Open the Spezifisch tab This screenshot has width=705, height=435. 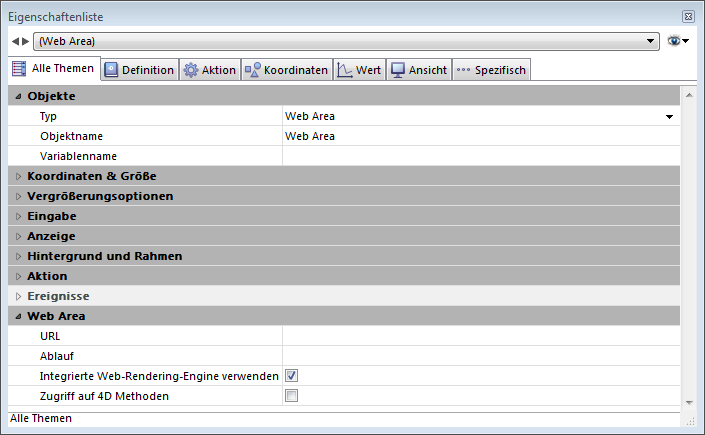(x=491, y=70)
